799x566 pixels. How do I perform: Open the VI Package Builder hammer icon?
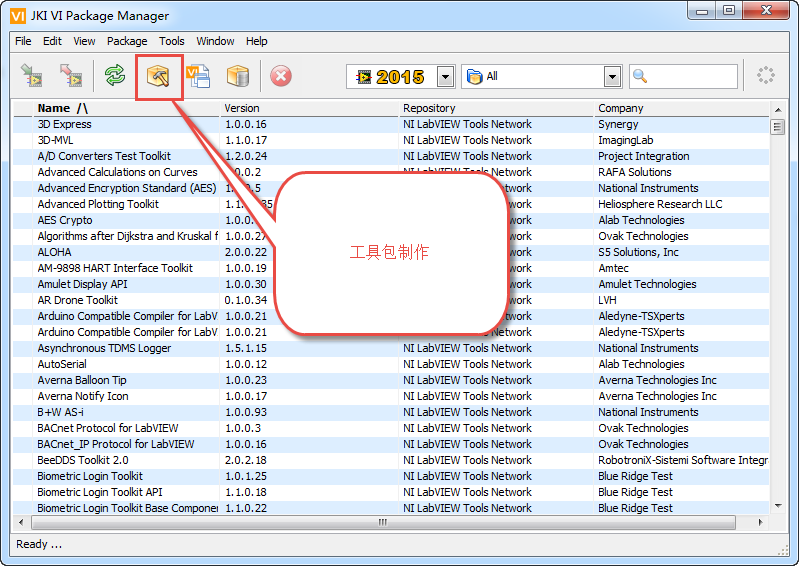click(158, 76)
